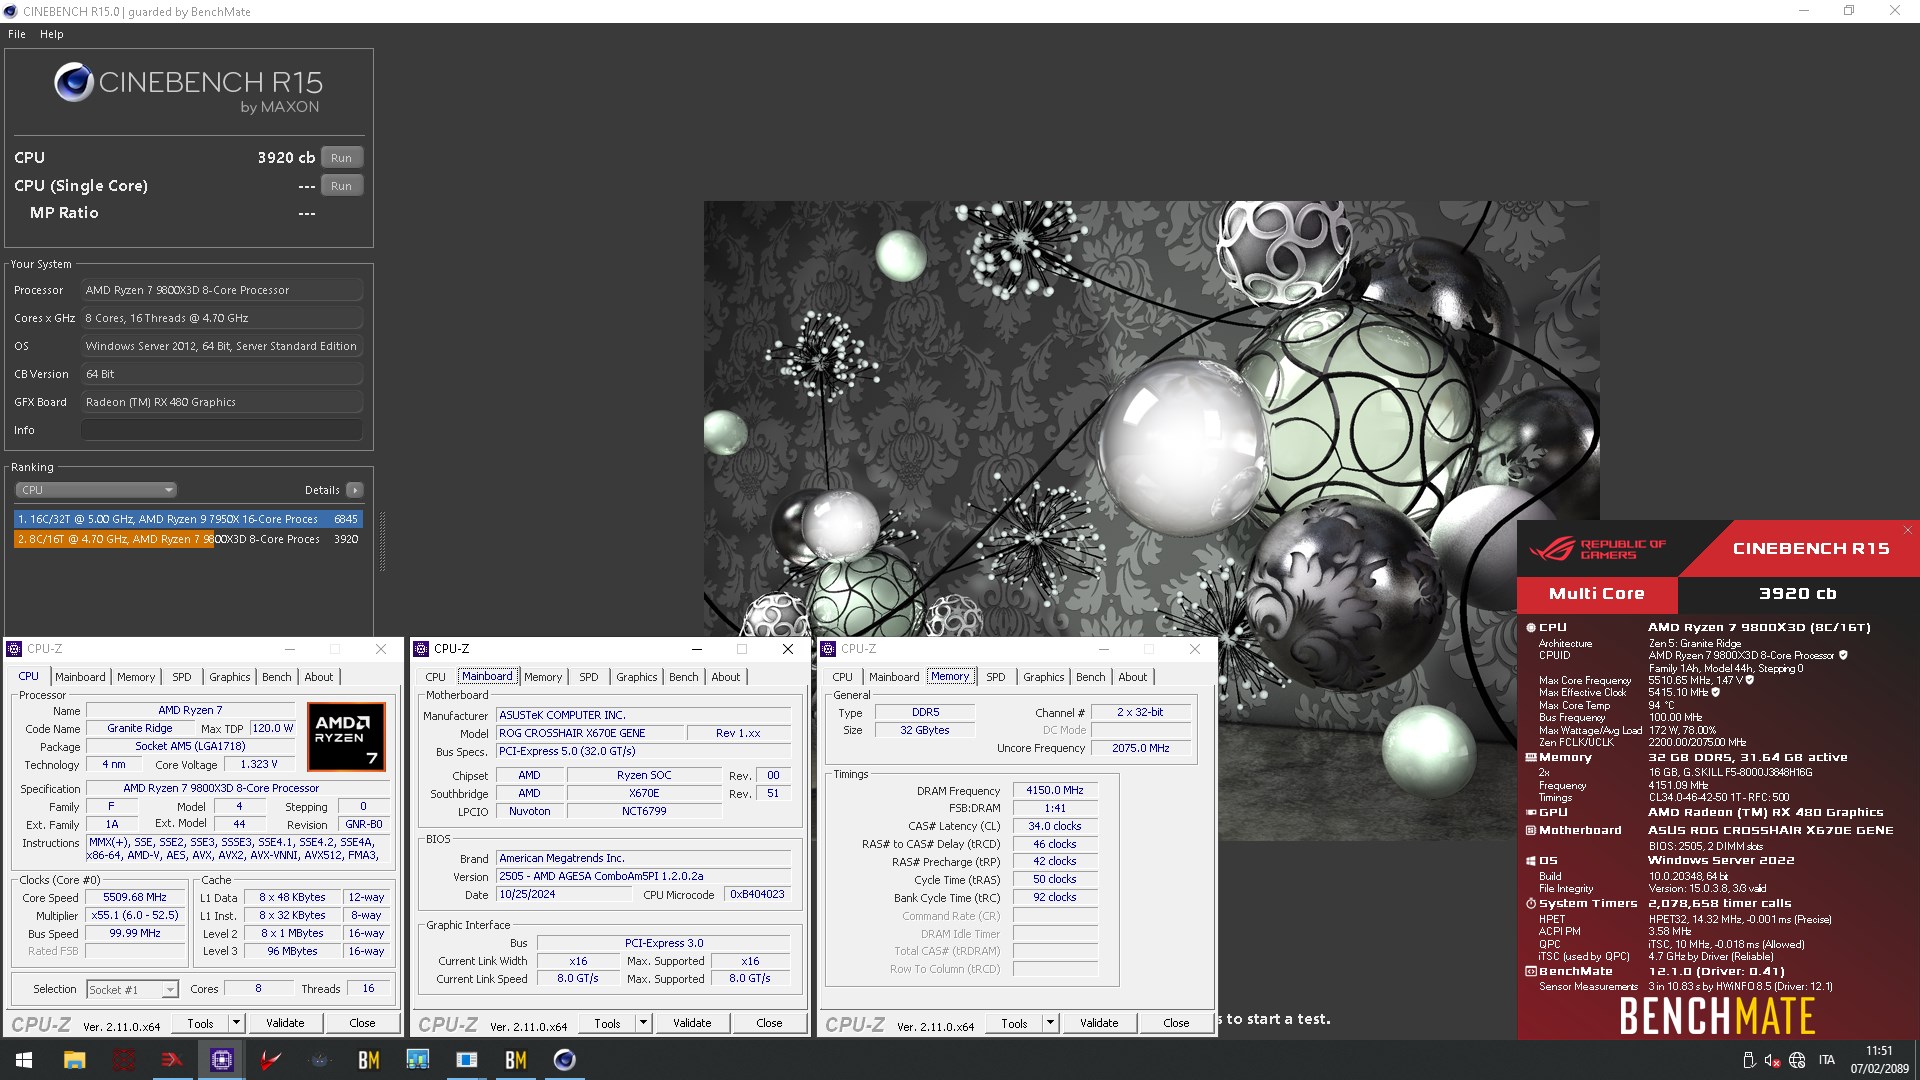1920x1080 pixels.
Task: Click the muted speaker tray icon
Action: (x=1772, y=1060)
